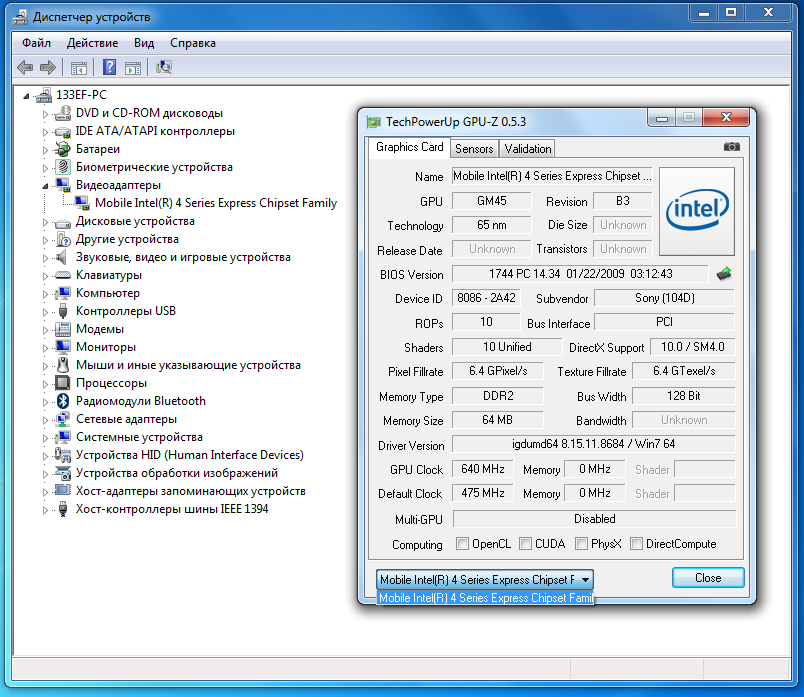Image resolution: width=804 pixels, height=697 pixels.
Task: Open the GPU selection dropdown
Action: 585,579
